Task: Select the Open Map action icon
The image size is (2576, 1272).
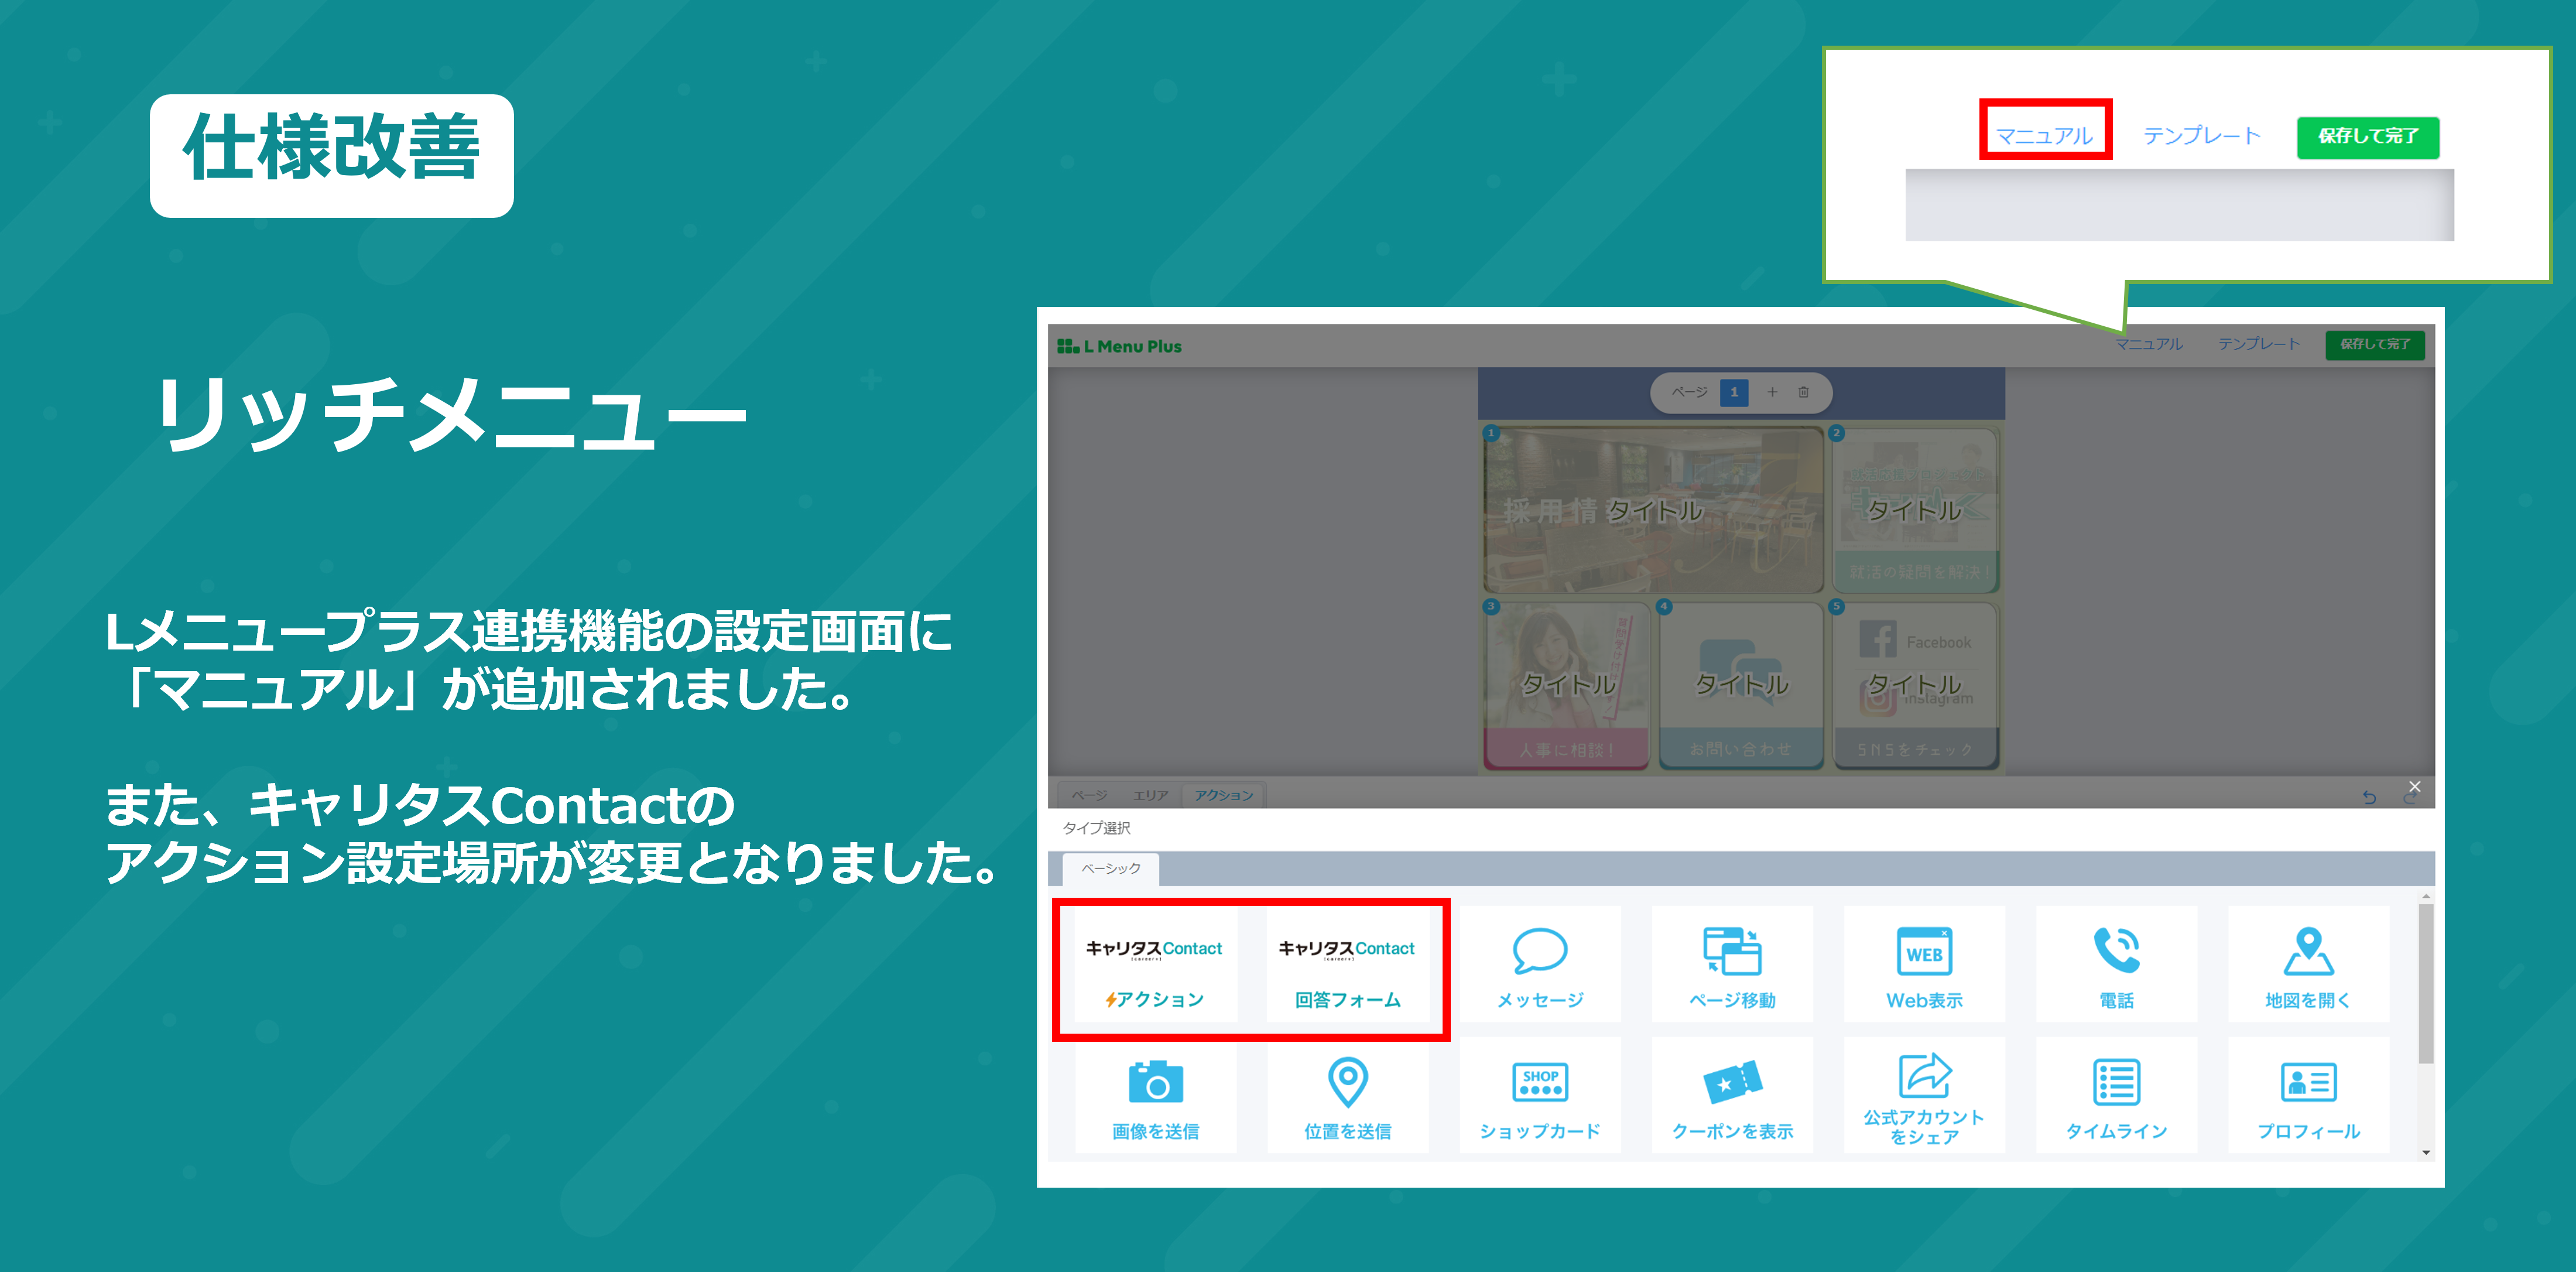Action: [x=2308, y=951]
